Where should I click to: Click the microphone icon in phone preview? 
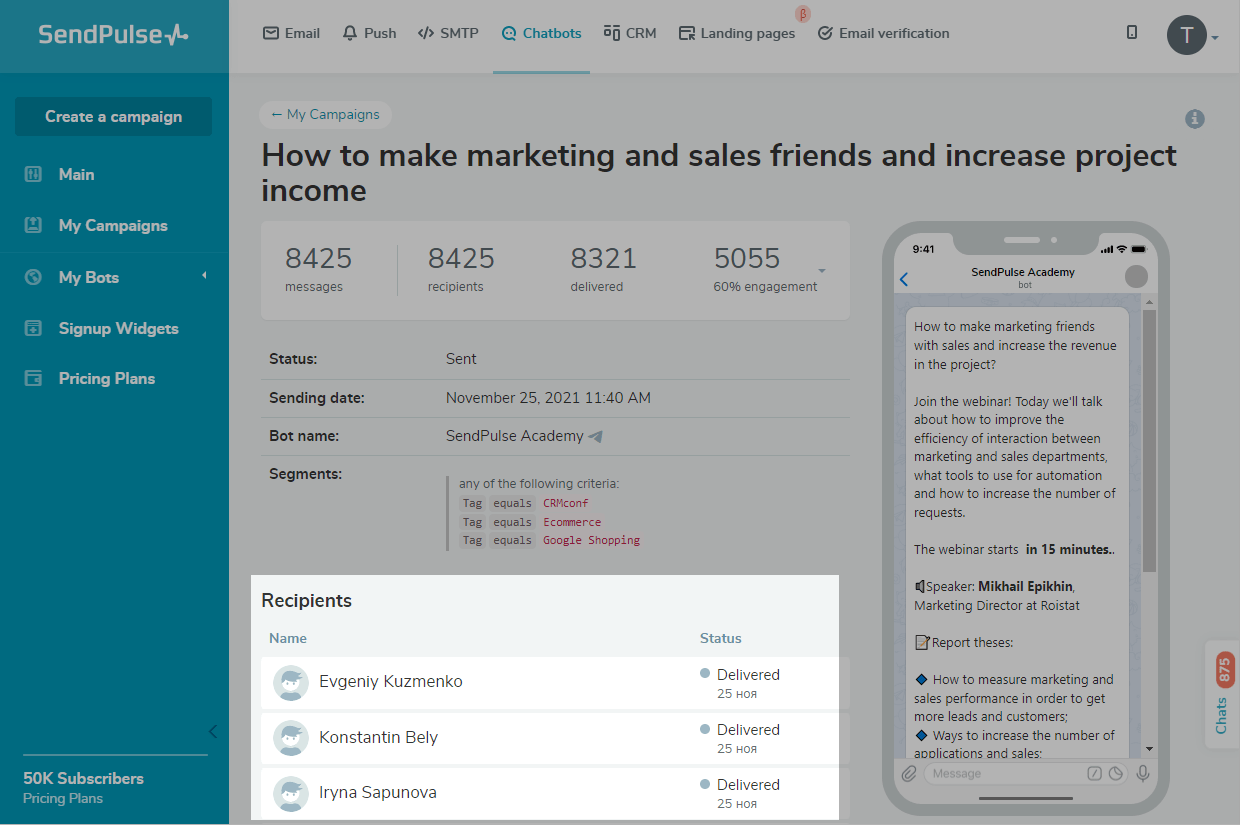(1143, 773)
